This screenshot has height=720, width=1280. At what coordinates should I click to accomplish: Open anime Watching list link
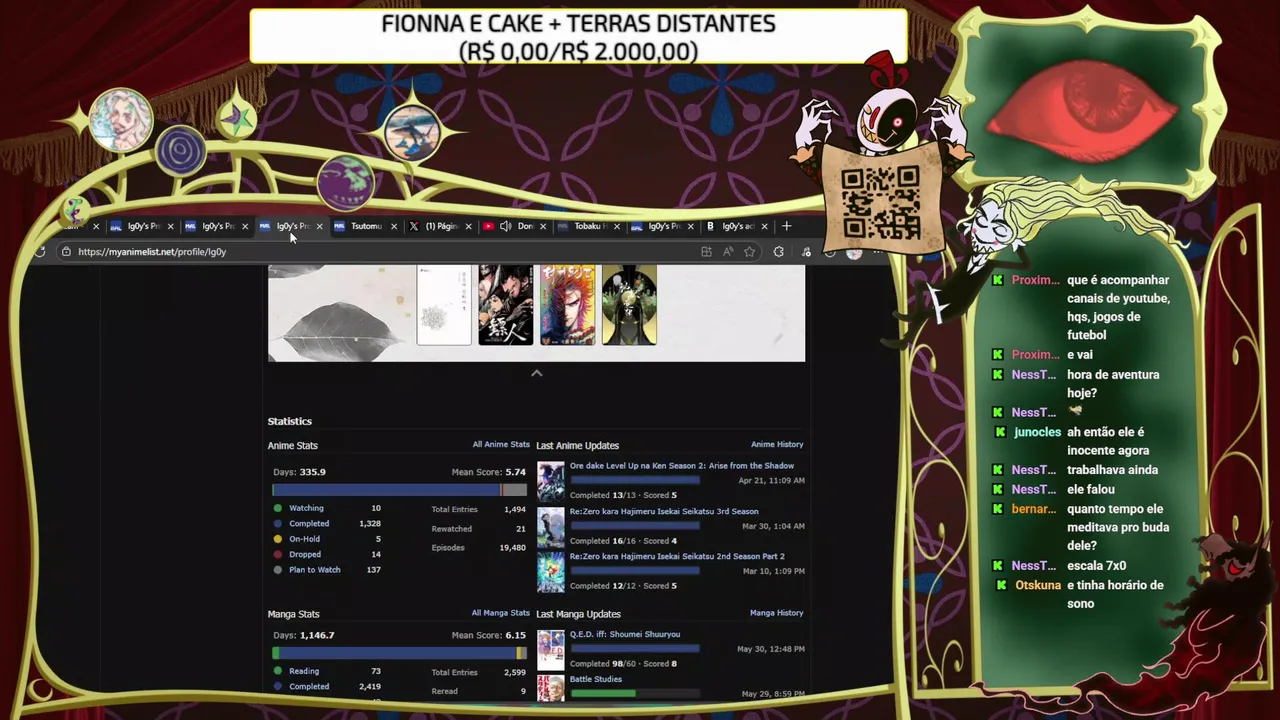[306, 508]
